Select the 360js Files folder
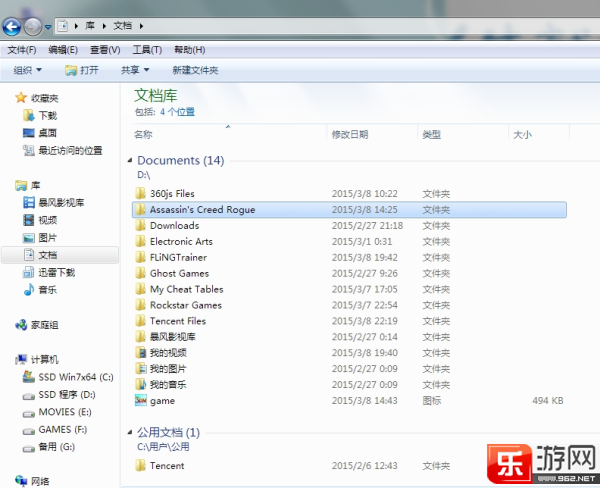The height and width of the screenshot is (488, 600). pyautogui.click(x=349, y=194)
